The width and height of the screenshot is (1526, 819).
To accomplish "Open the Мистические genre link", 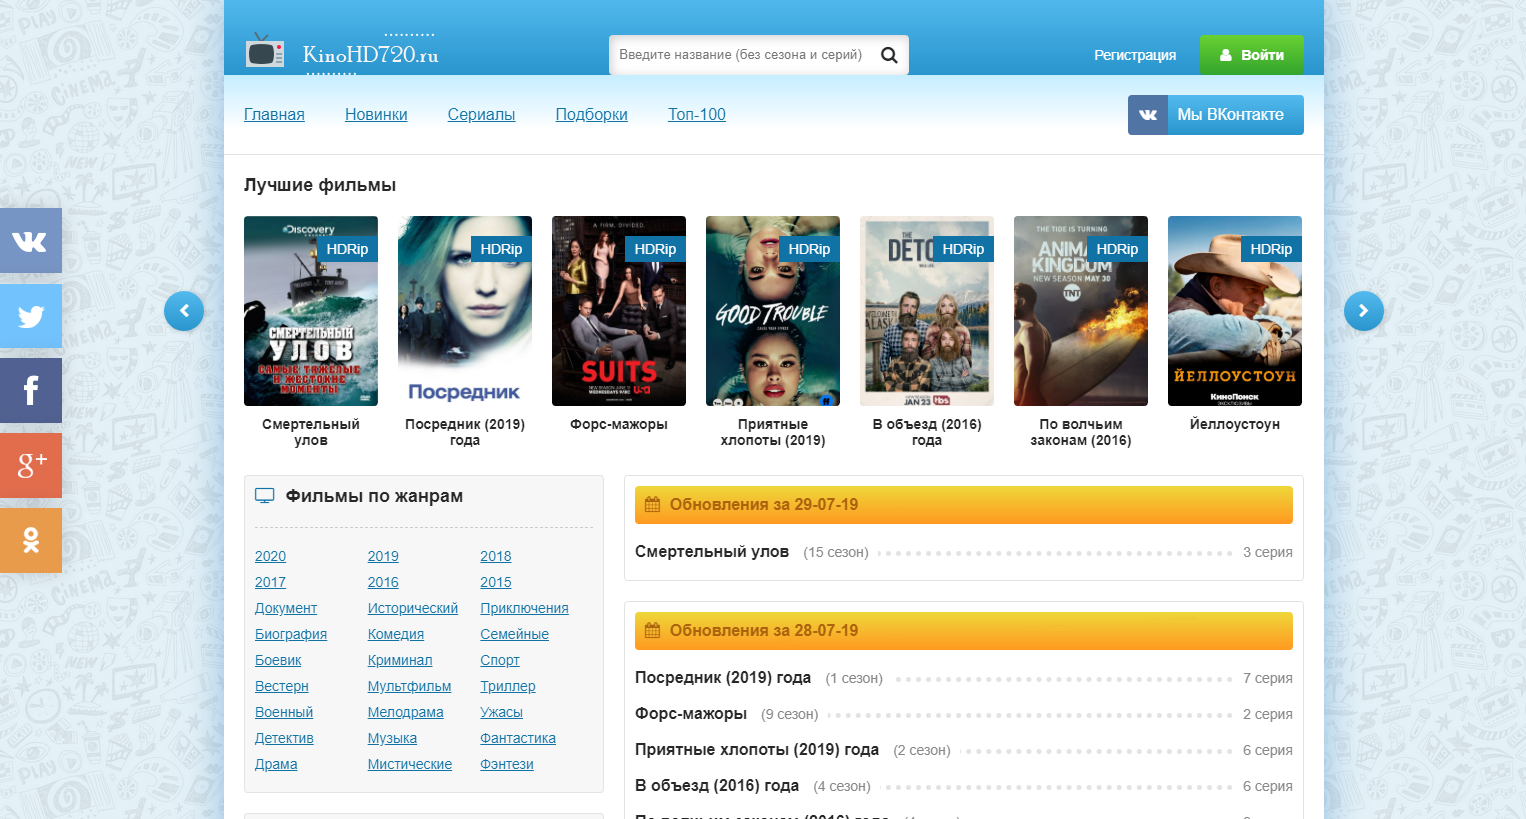I will (x=410, y=764).
